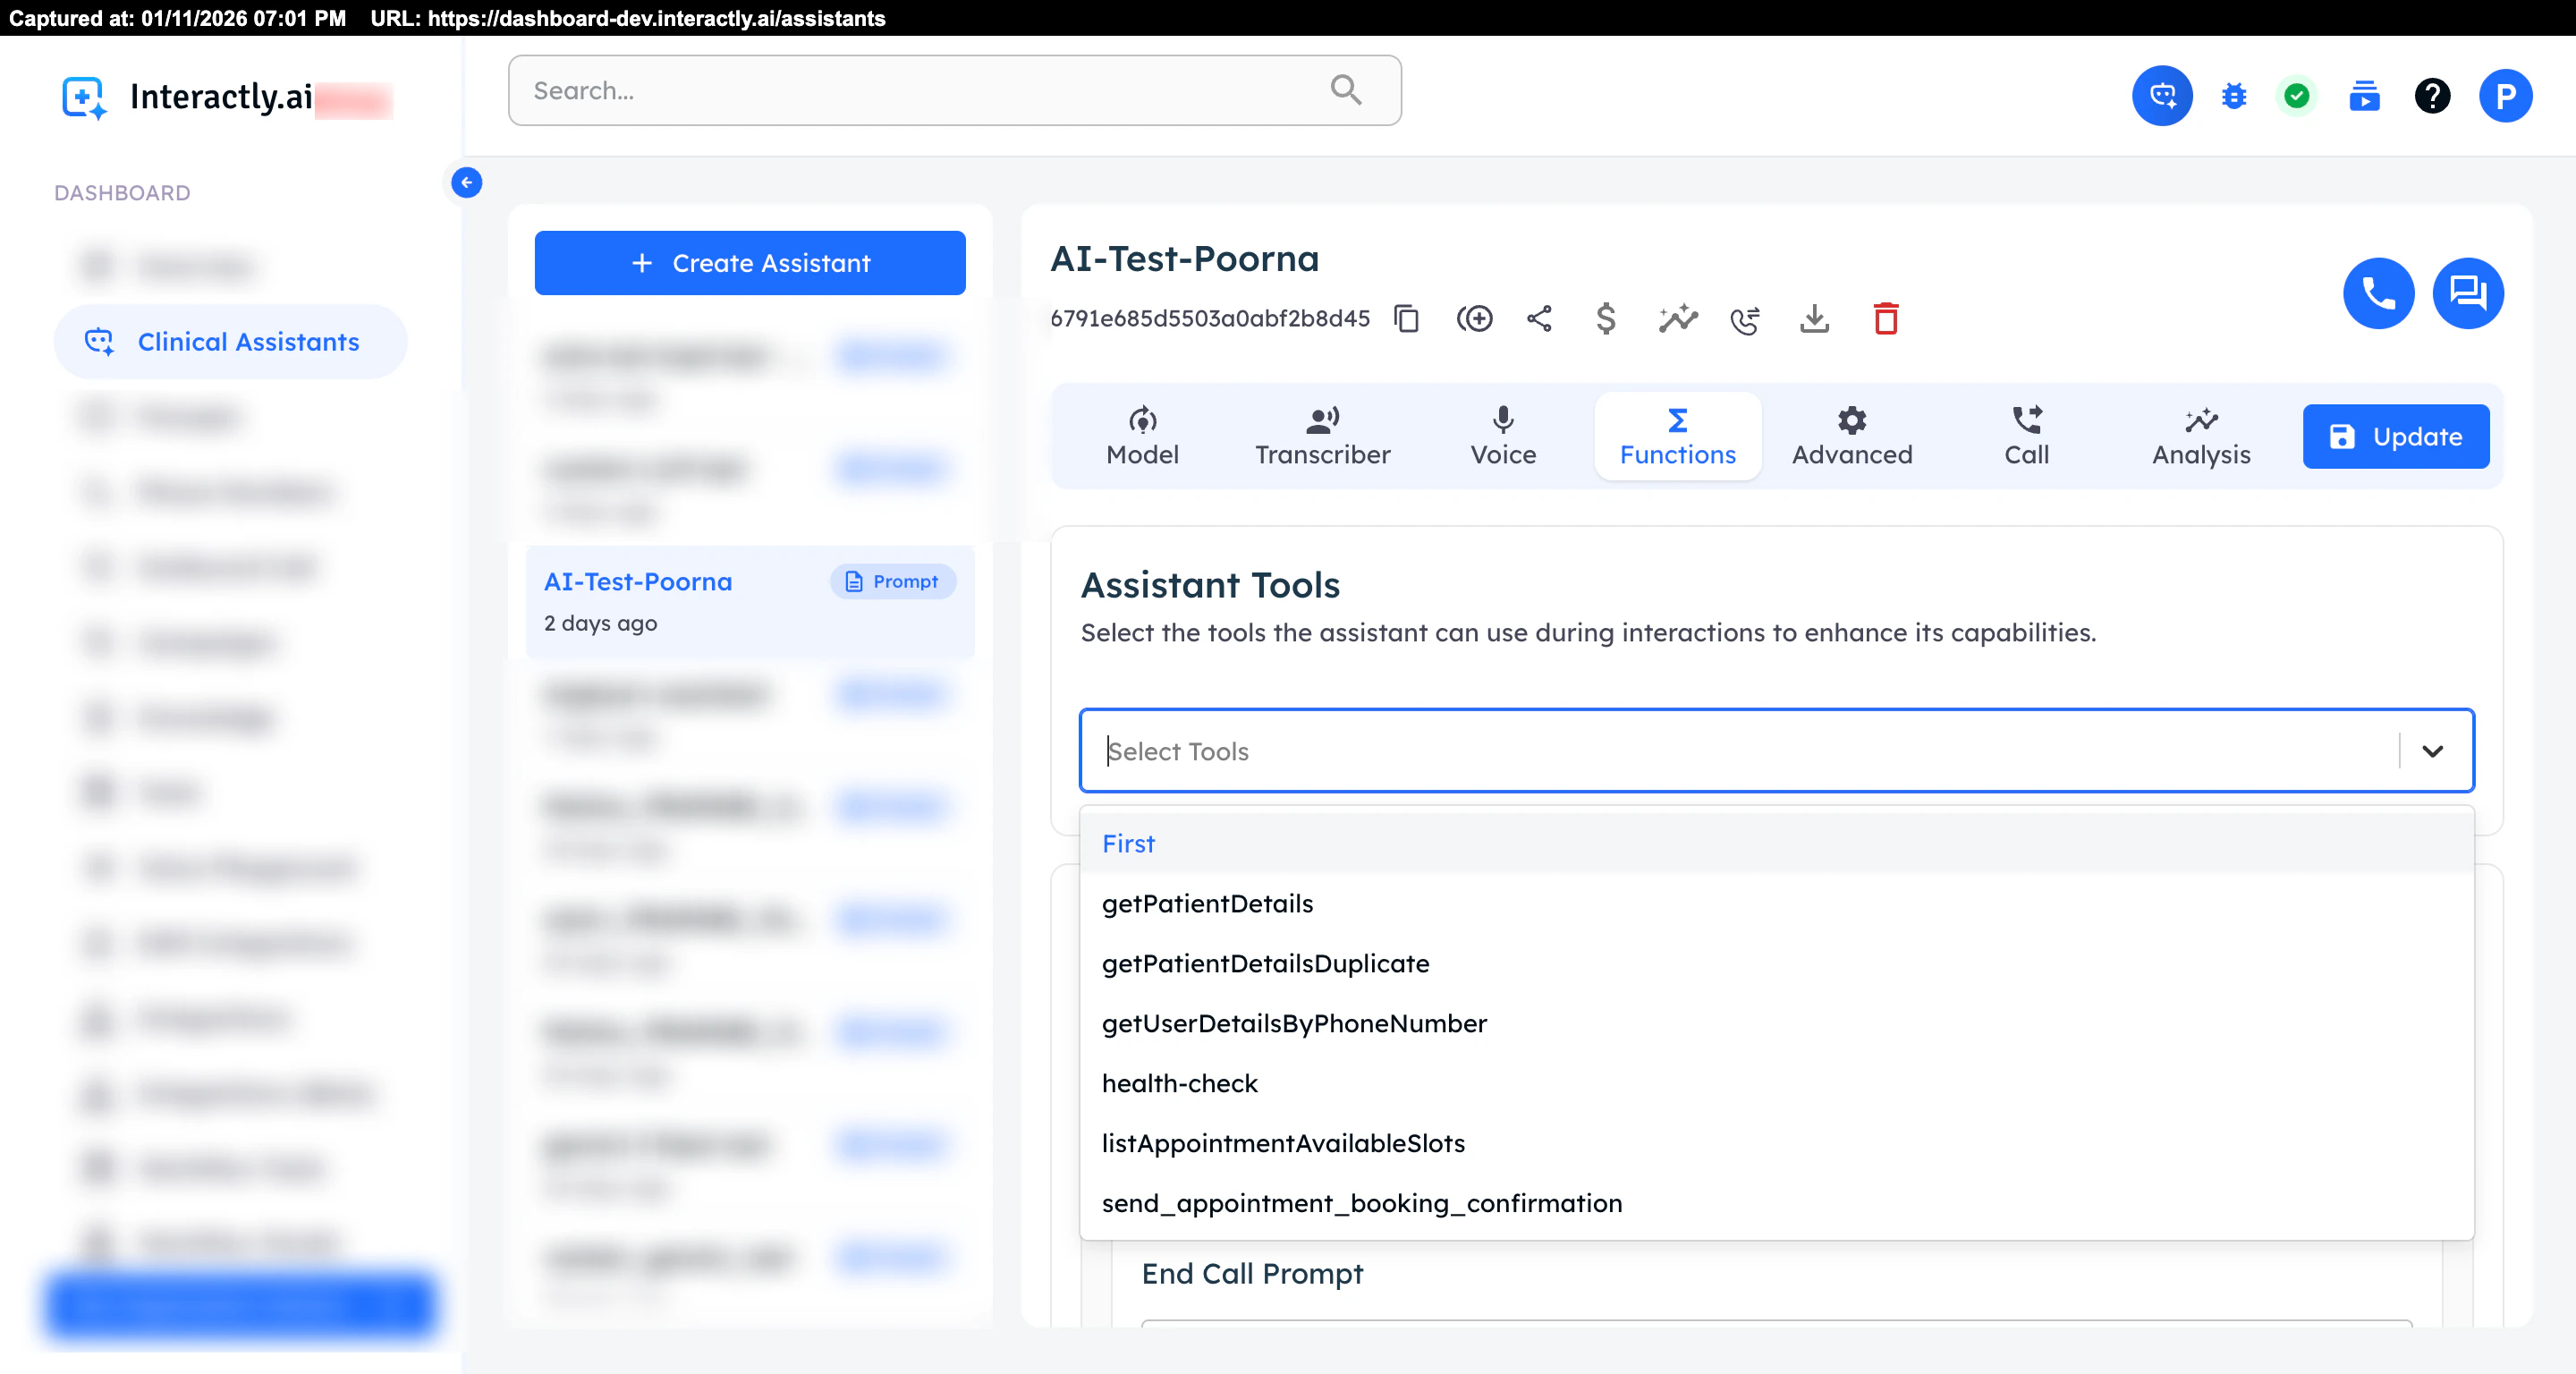Open the help question mark icon

[2432, 96]
